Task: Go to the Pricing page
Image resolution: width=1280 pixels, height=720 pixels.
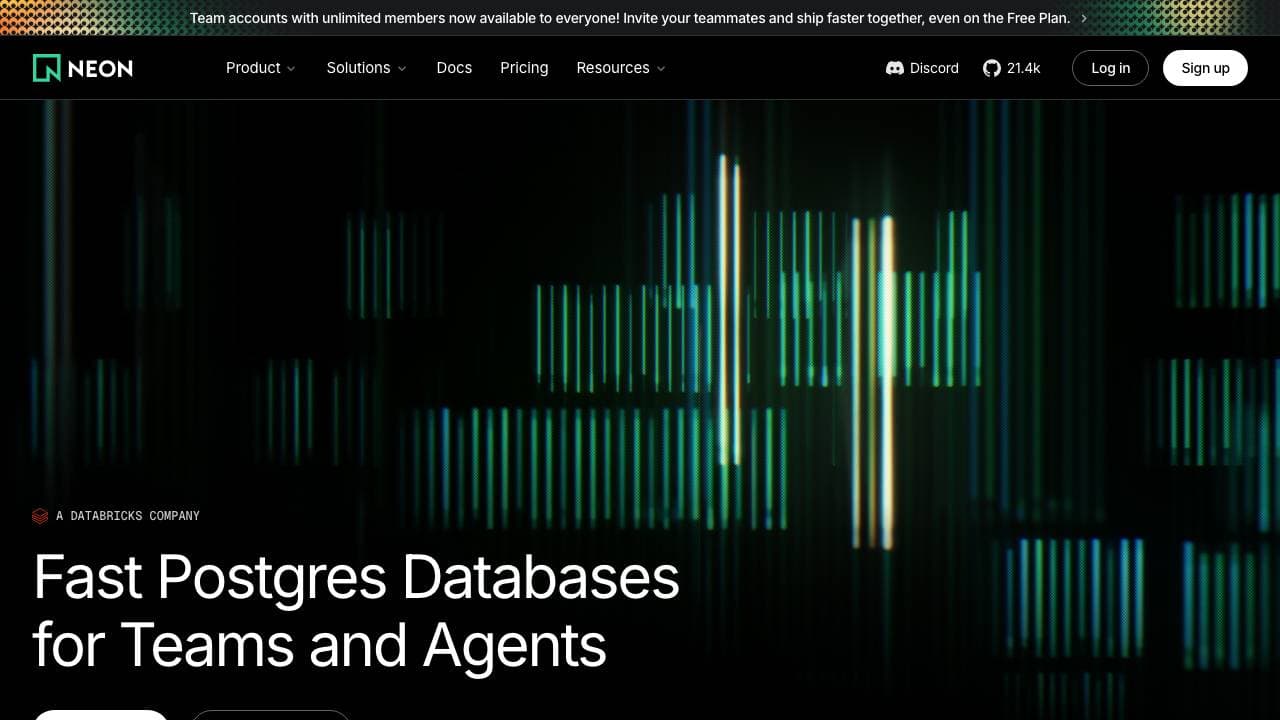Action: point(524,68)
